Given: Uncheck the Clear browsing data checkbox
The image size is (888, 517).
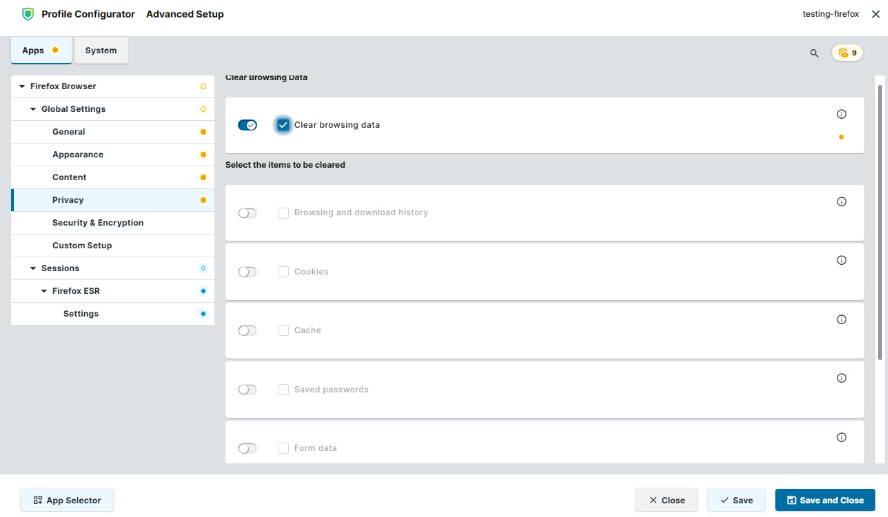Looking at the screenshot, I should point(283,125).
